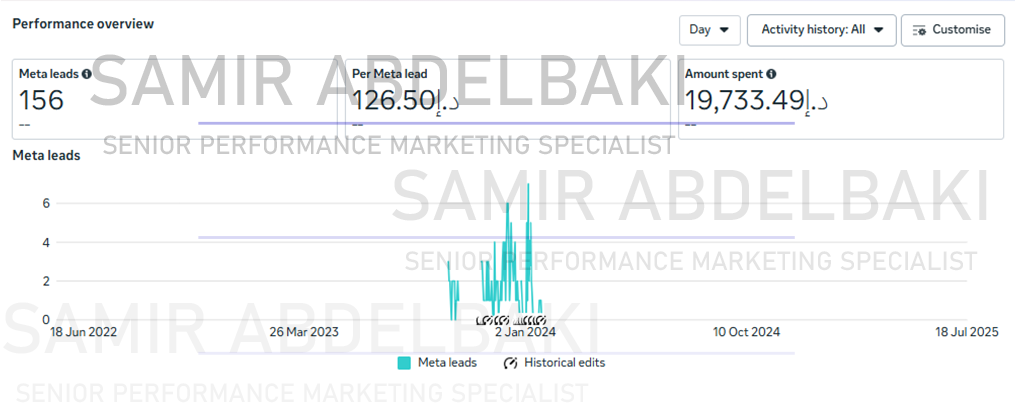Toggle the Meta leads legend label

pos(447,363)
